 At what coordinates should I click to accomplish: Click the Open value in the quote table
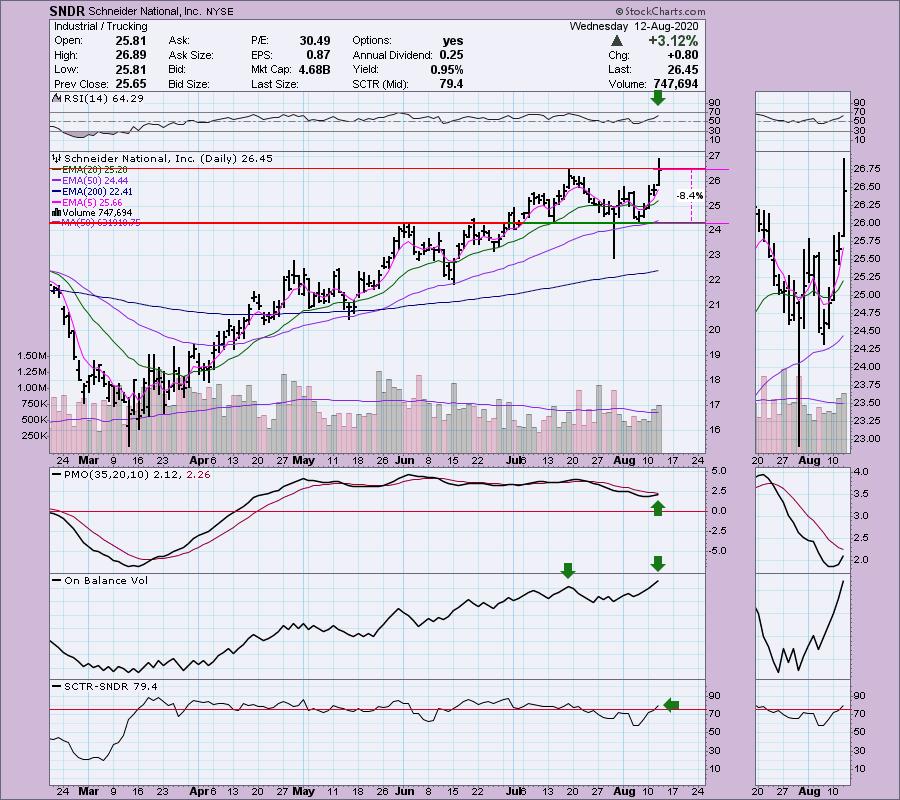[131, 41]
